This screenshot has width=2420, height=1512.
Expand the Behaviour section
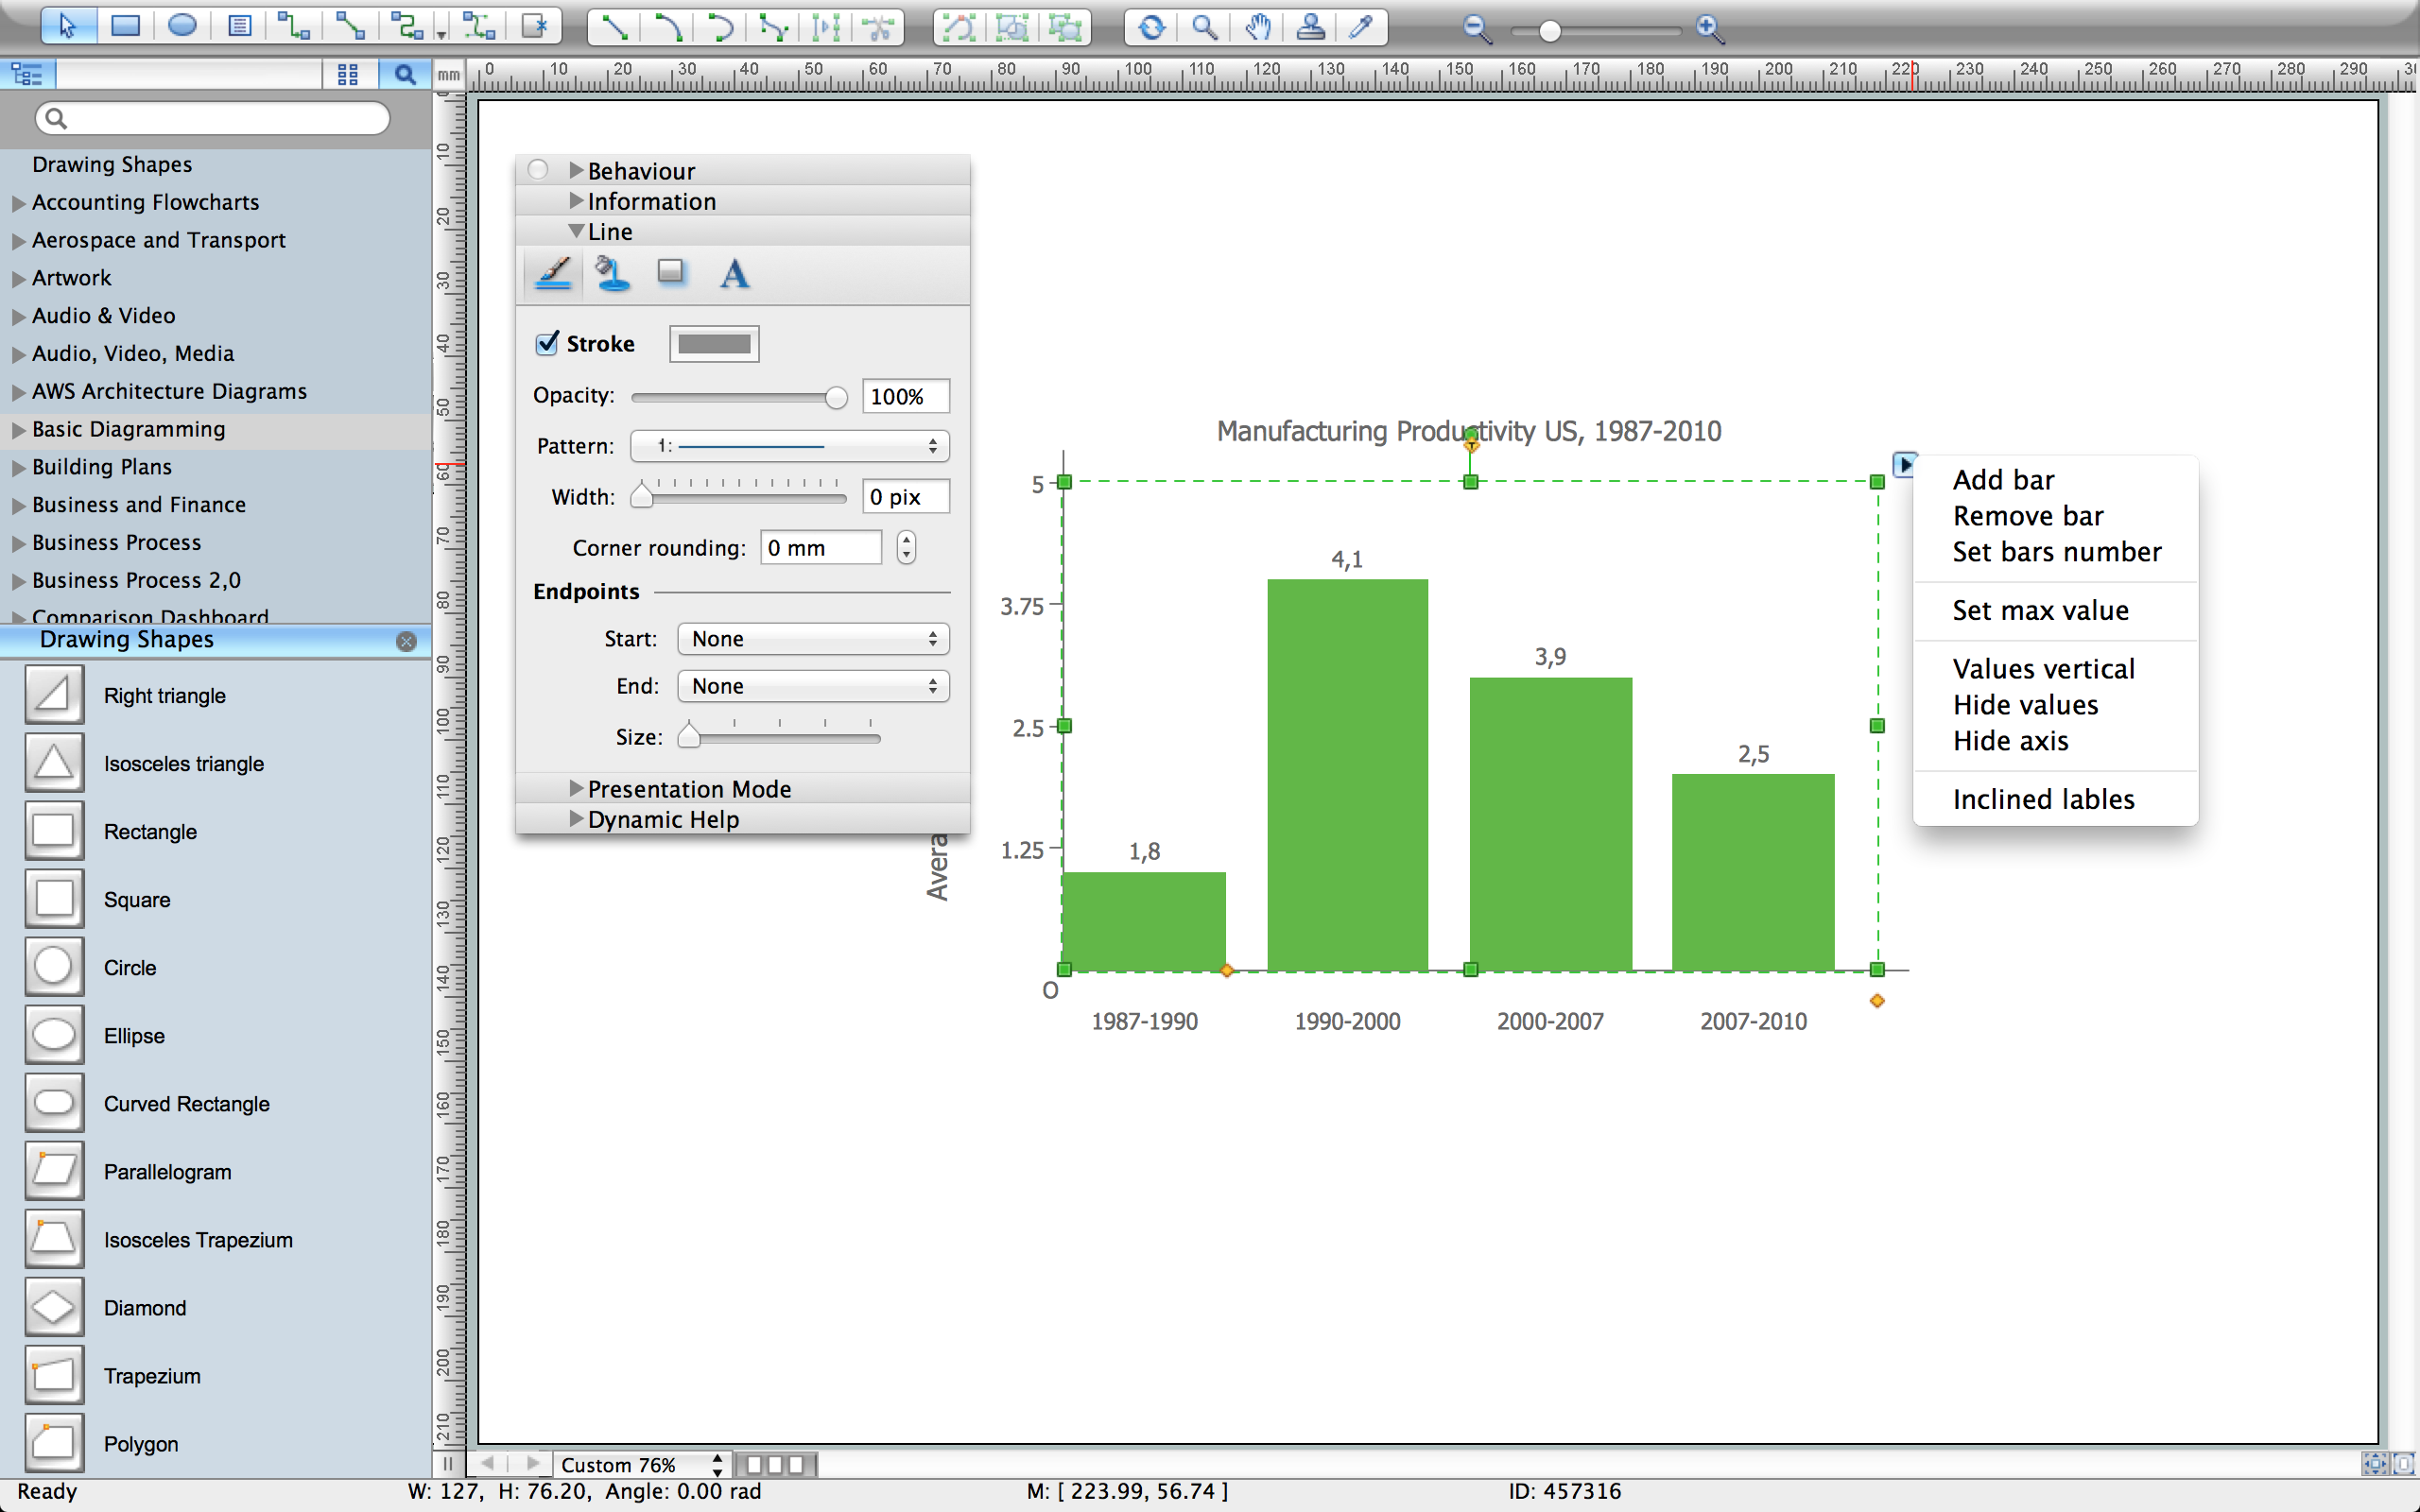click(573, 169)
